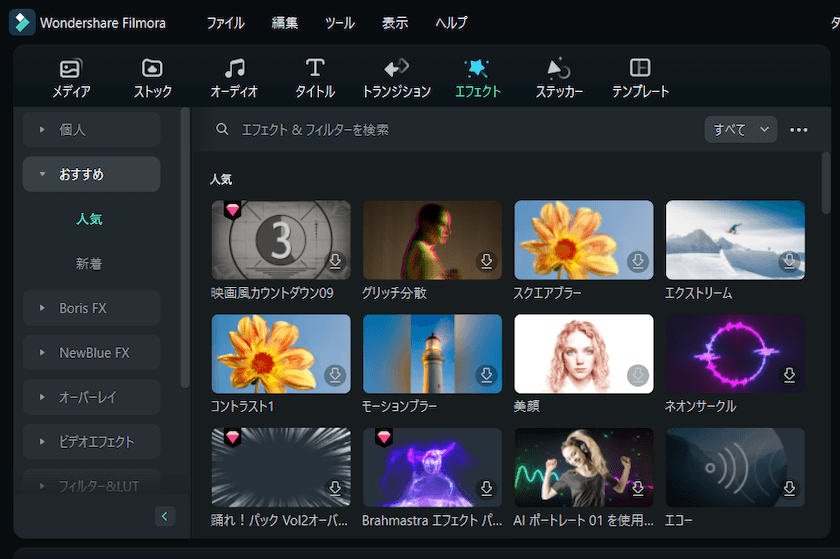Select the スクエアブラー flower thumbnail
Viewport: 840px width, 559px height.
tap(583, 240)
